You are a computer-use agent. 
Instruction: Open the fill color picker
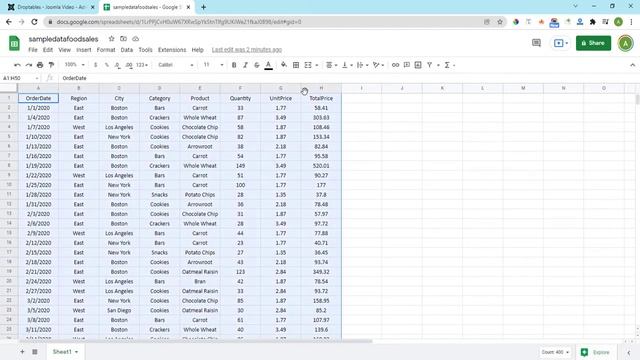click(284, 65)
